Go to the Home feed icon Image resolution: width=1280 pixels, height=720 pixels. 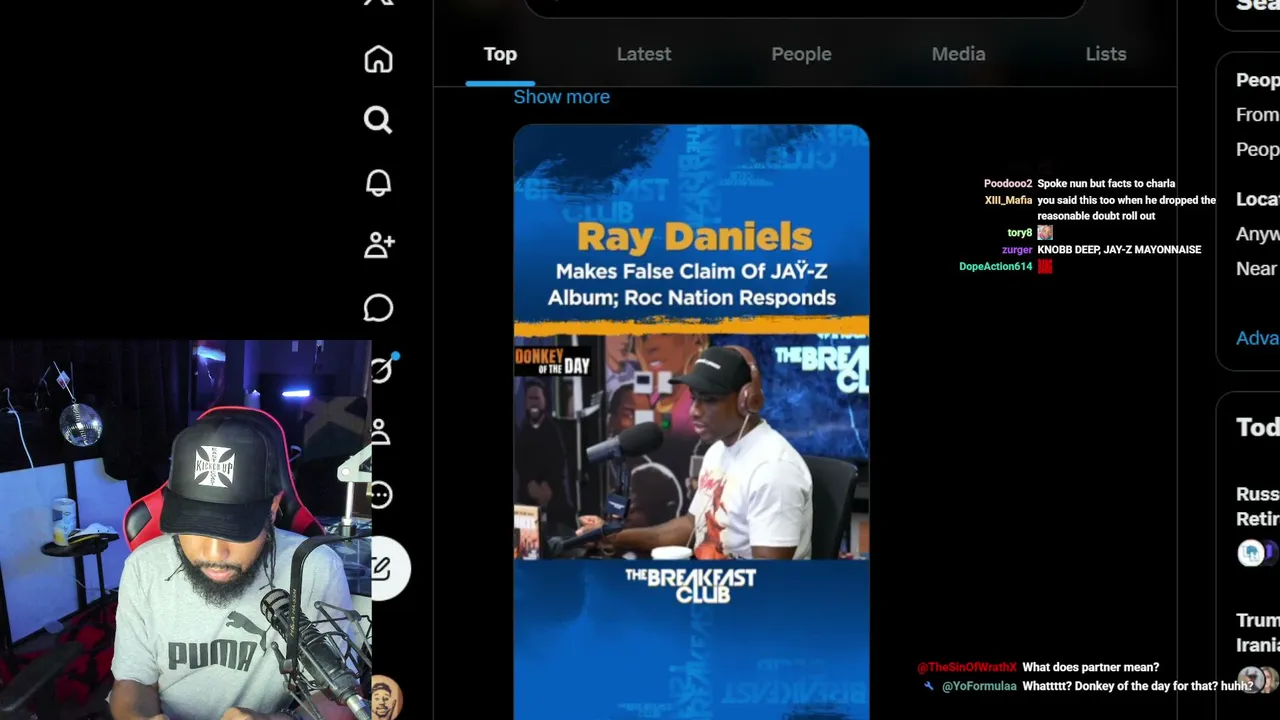point(378,59)
